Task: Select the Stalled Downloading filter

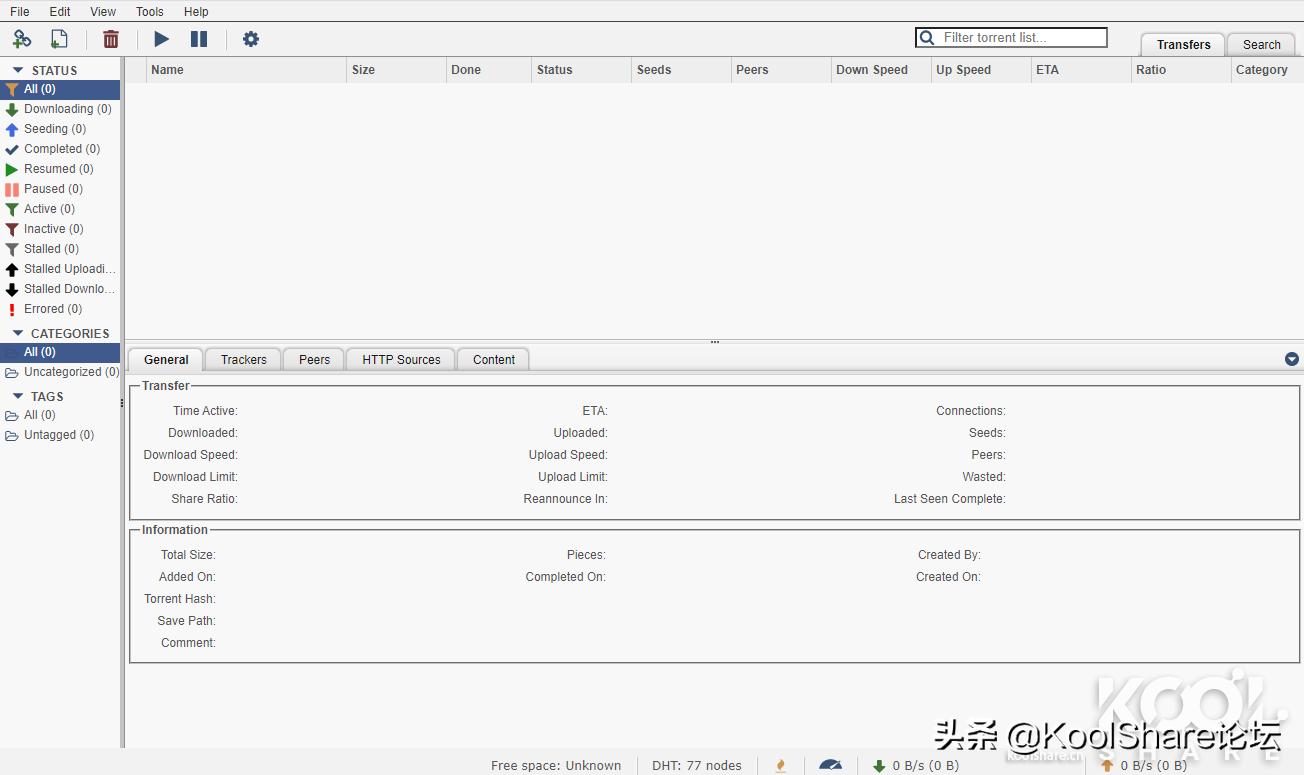Action: [x=60, y=289]
